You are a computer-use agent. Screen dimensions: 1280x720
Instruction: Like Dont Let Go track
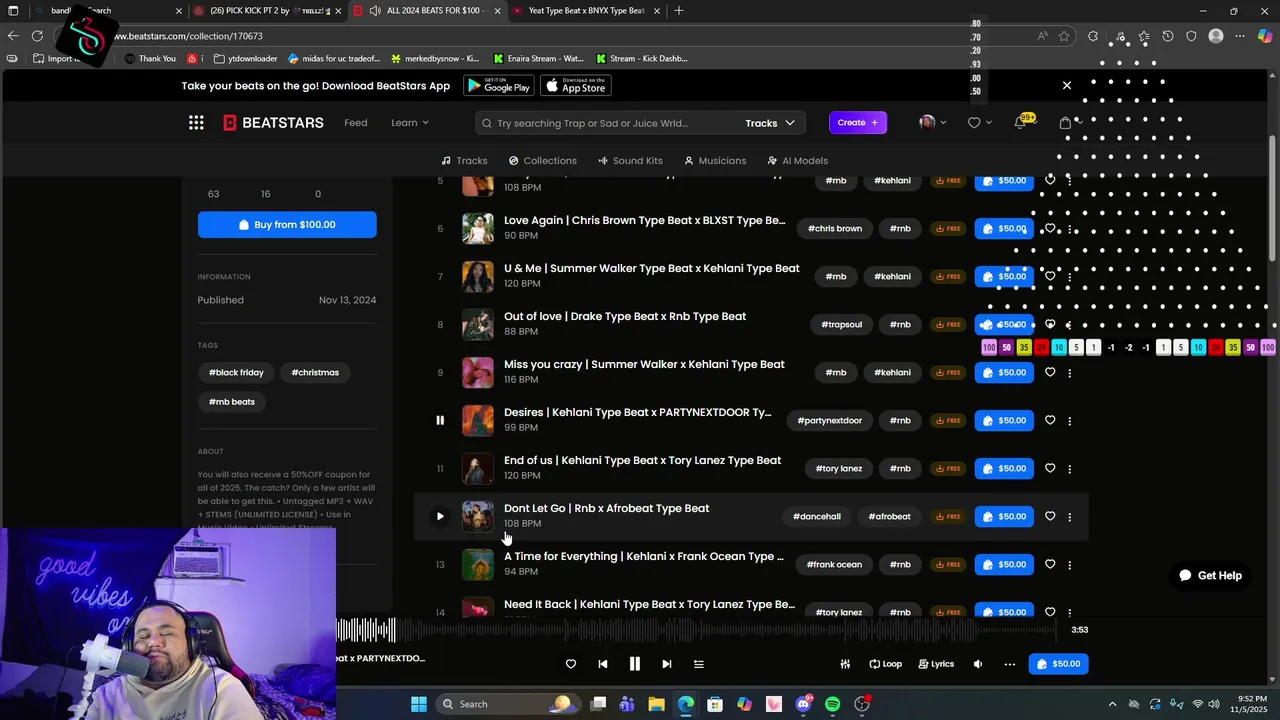click(1050, 516)
